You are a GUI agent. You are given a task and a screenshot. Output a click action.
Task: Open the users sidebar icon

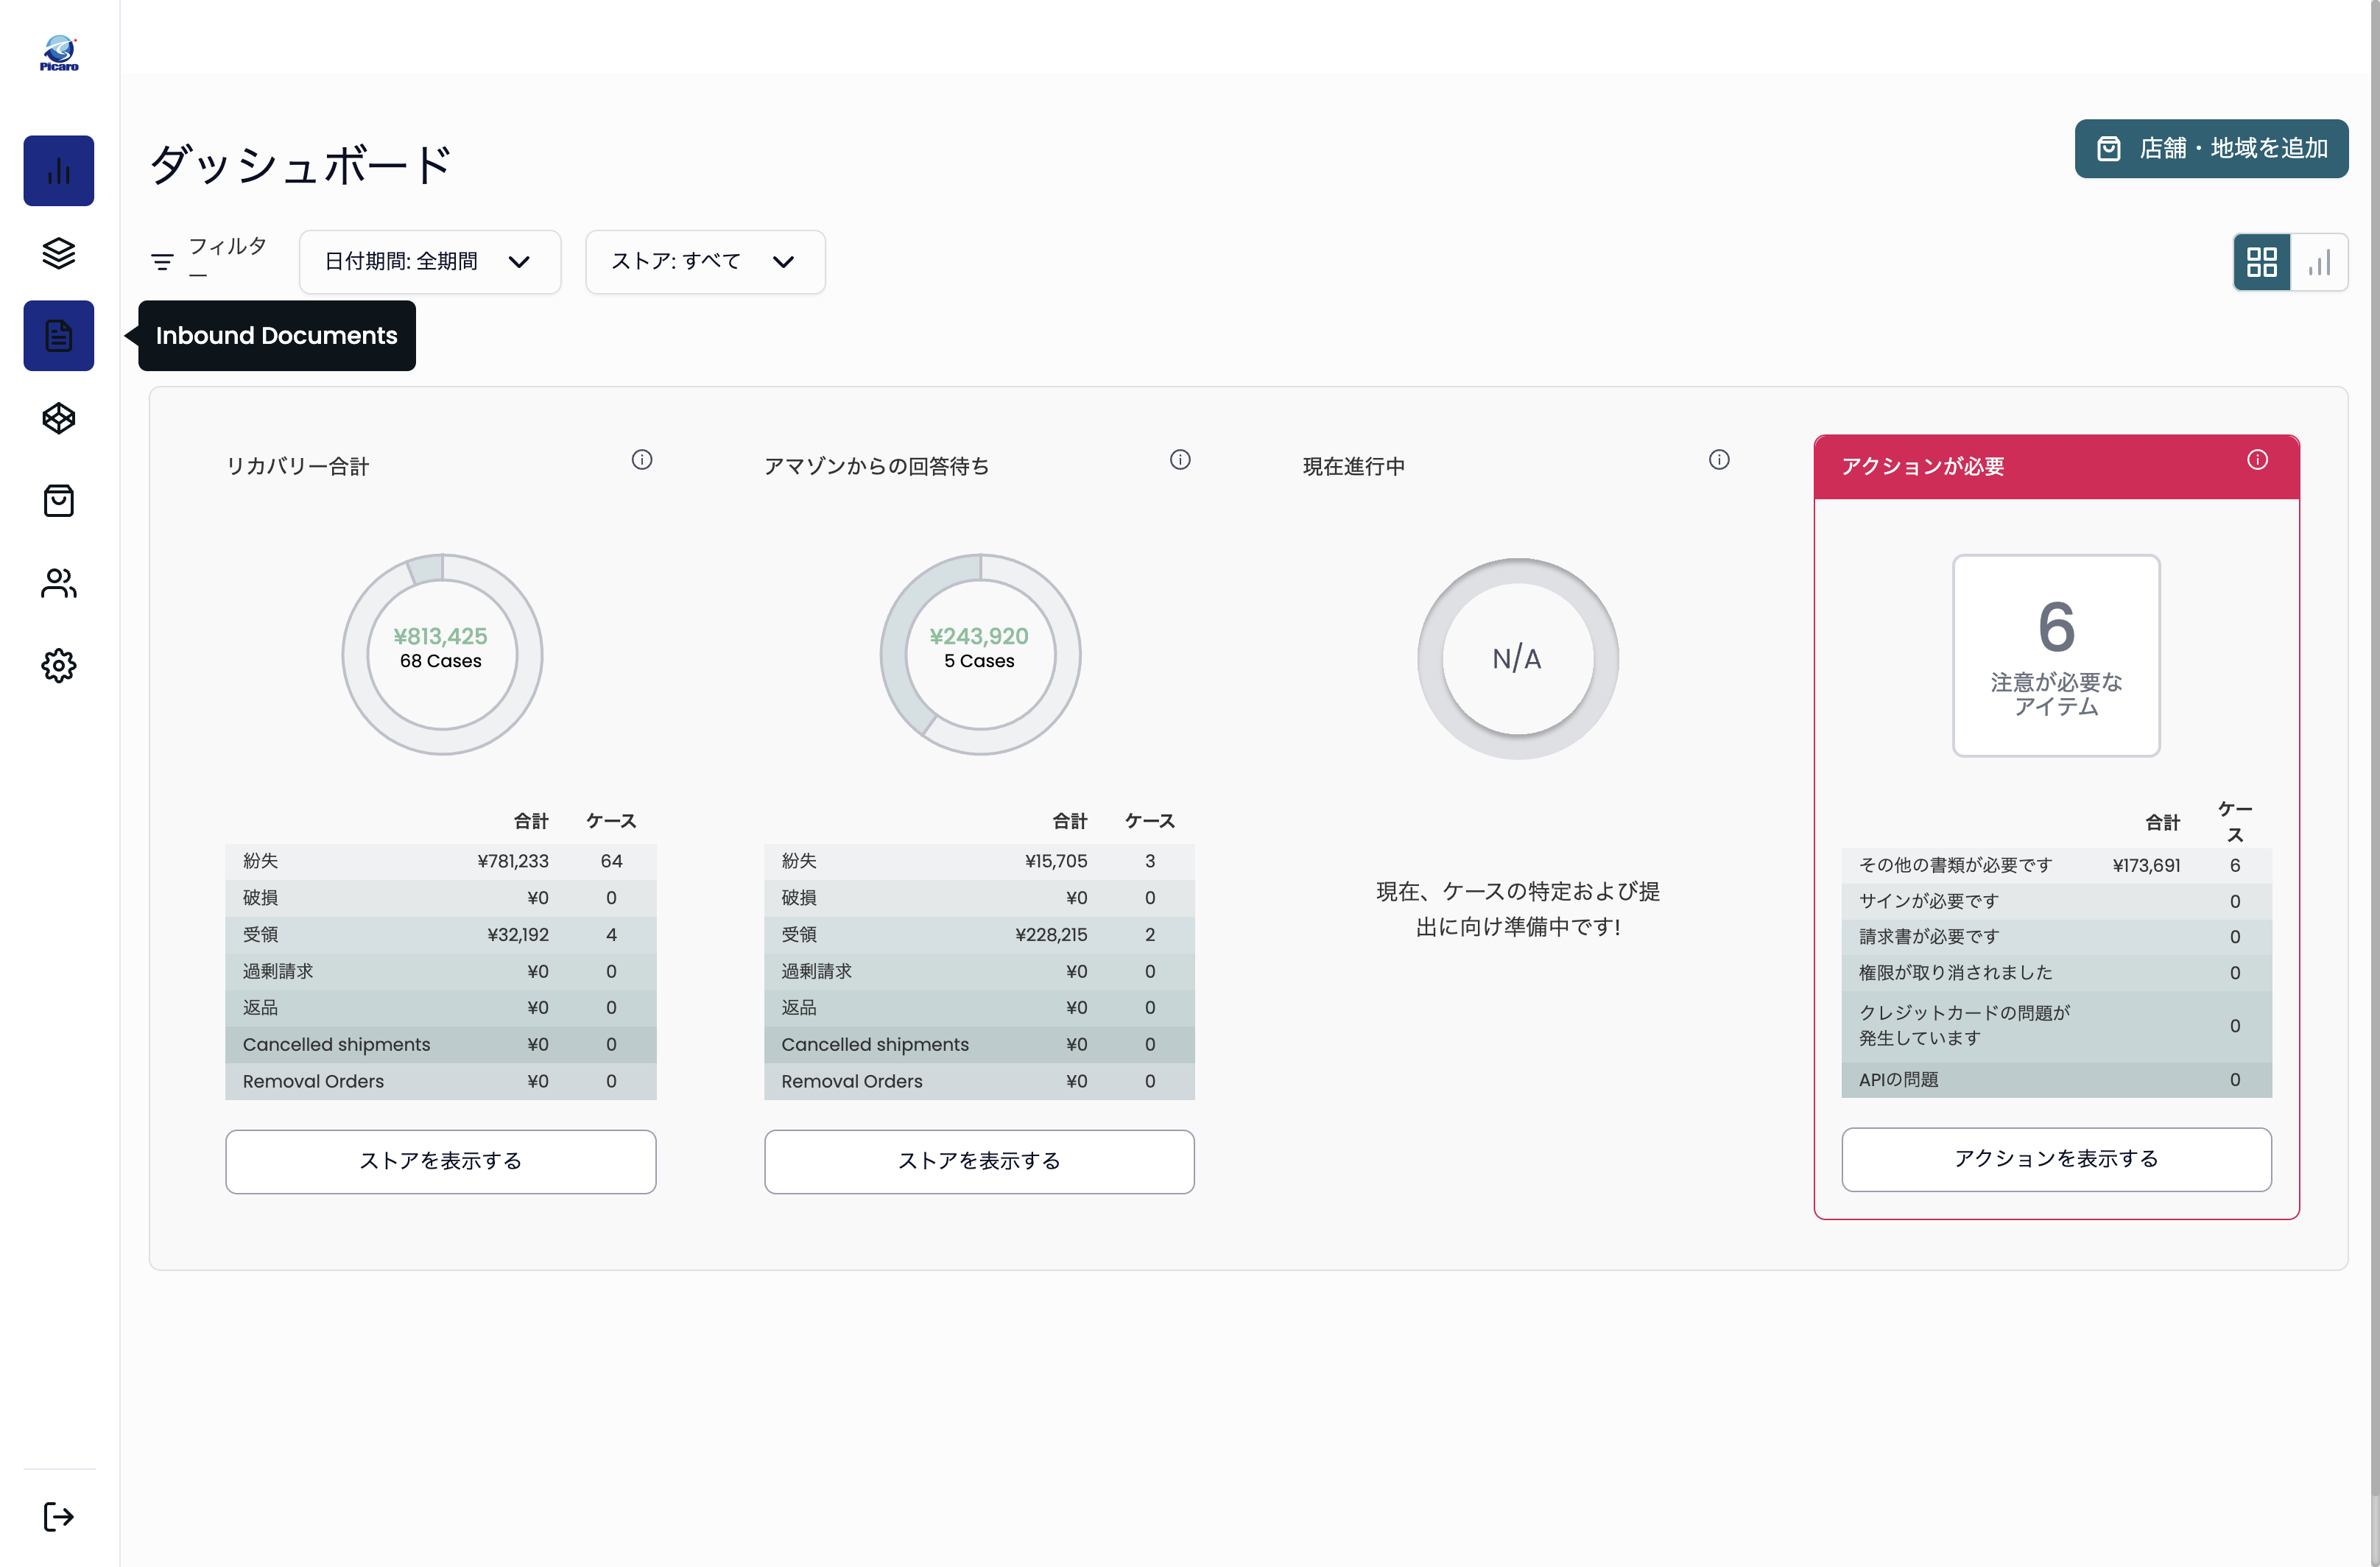click(x=59, y=583)
